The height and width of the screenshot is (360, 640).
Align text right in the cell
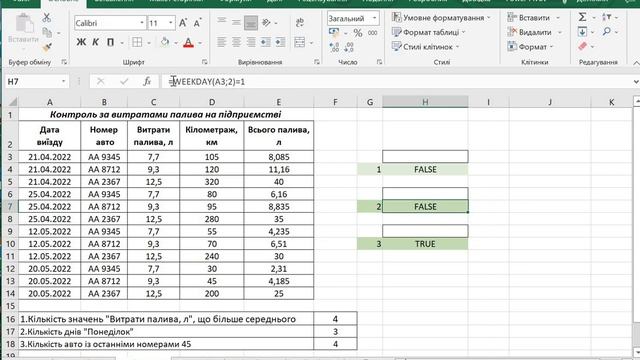click(251, 42)
